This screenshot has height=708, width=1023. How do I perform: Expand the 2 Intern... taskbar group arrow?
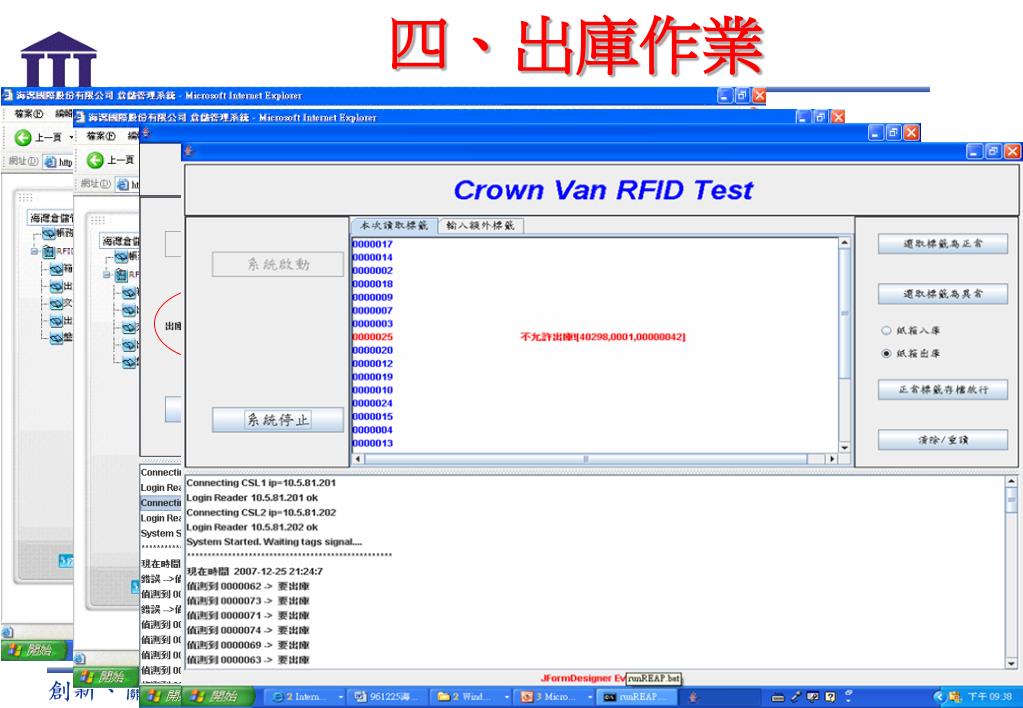341,697
